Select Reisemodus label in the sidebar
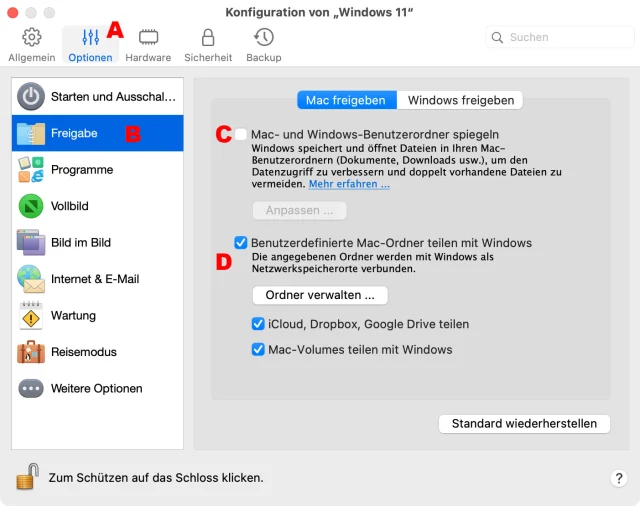The image size is (640, 506). tap(84, 352)
